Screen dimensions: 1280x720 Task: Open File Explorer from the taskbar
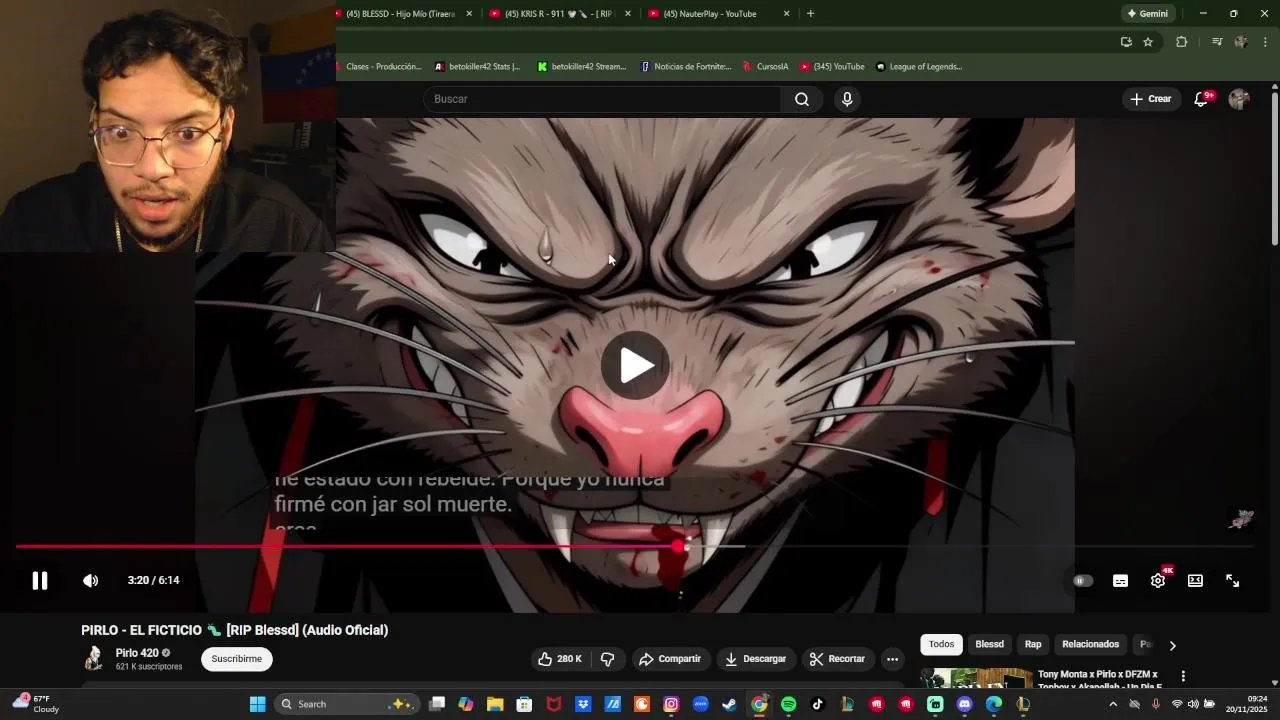click(x=495, y=704)
